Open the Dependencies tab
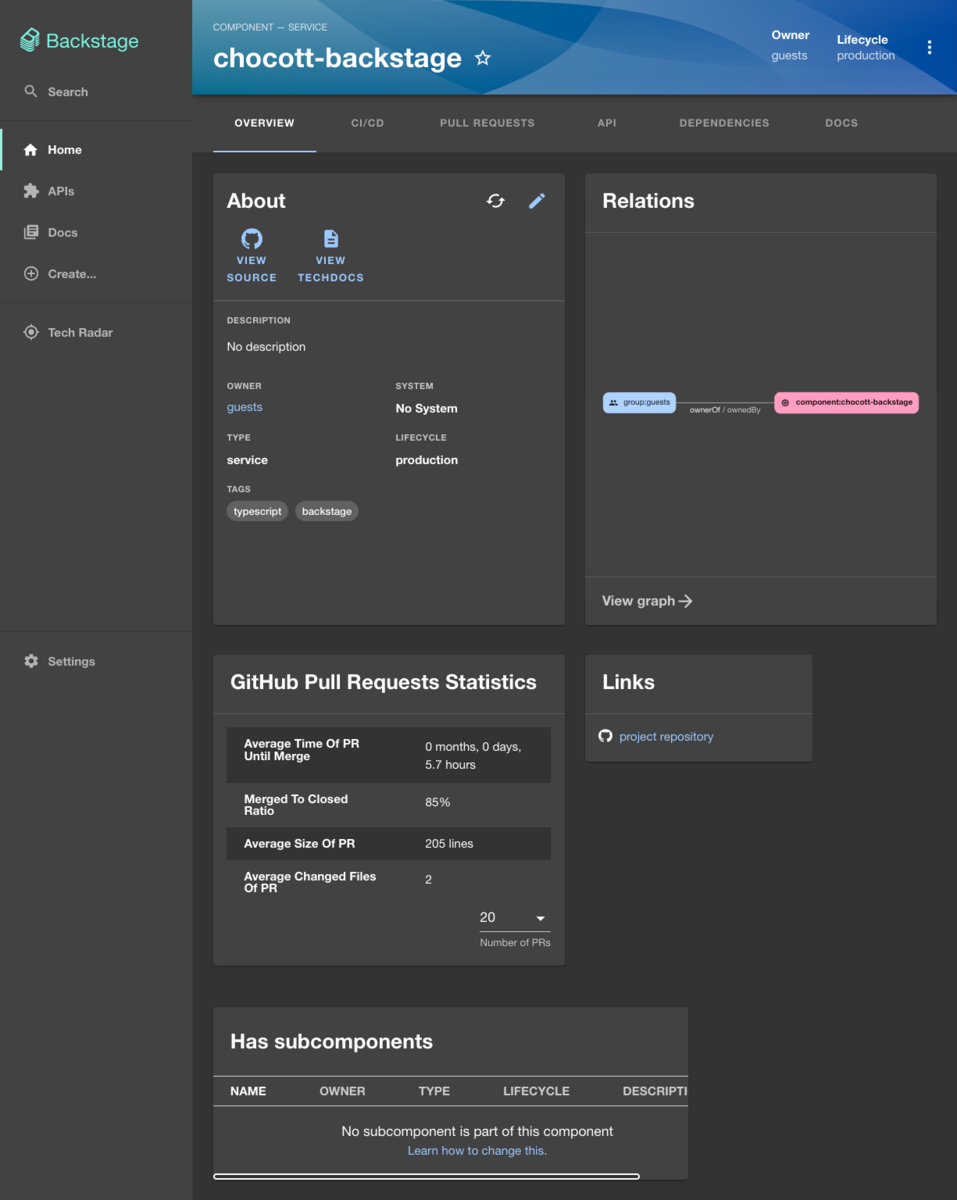The image size is (957, 1200). [x=724, y=123]
